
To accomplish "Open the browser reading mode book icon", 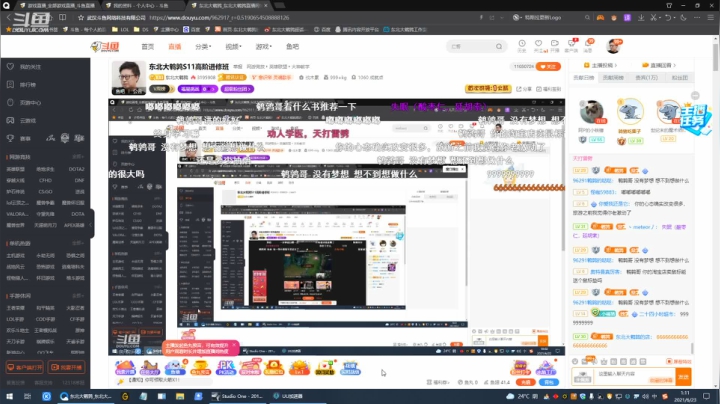I will [x=62, y=17].
